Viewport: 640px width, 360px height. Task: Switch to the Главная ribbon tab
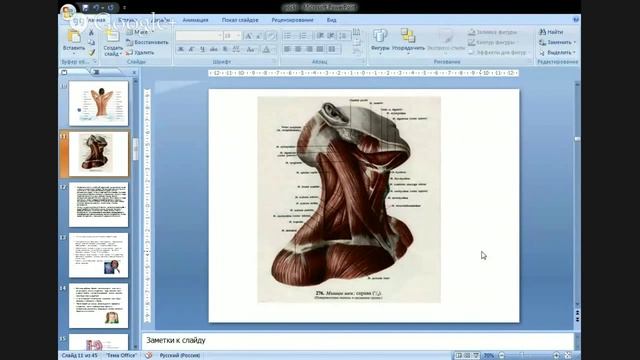pyautogui.click(x=96, y=20)
